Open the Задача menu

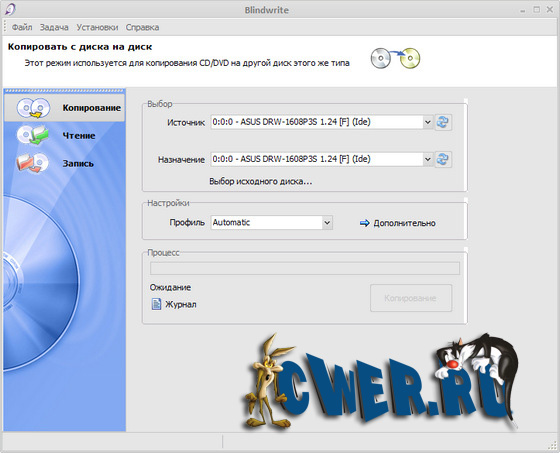click(x=54, y=27)
